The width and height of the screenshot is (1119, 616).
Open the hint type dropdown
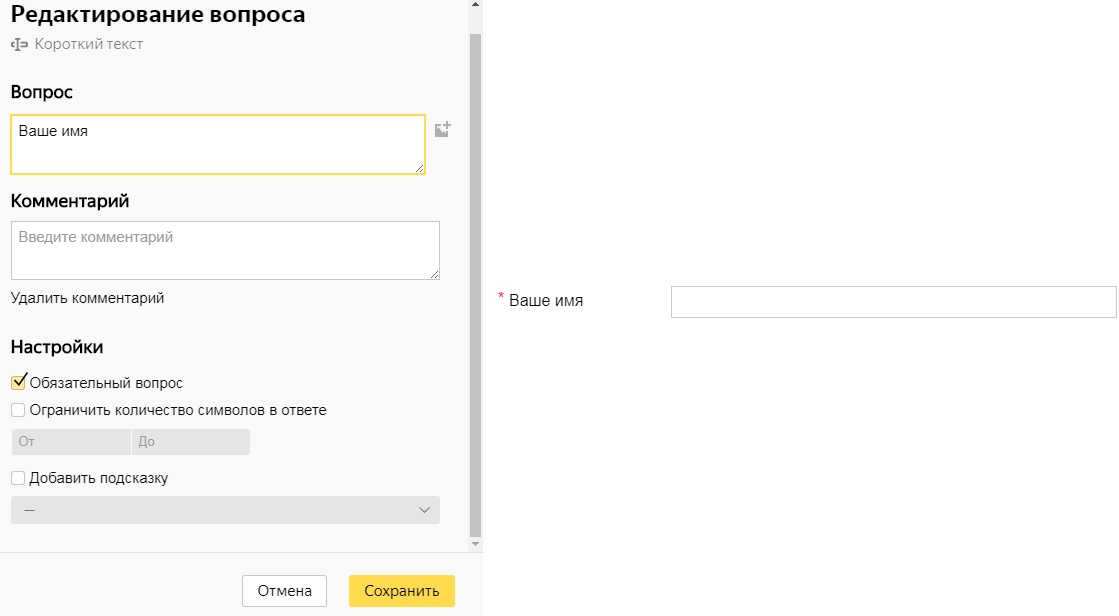225,510
